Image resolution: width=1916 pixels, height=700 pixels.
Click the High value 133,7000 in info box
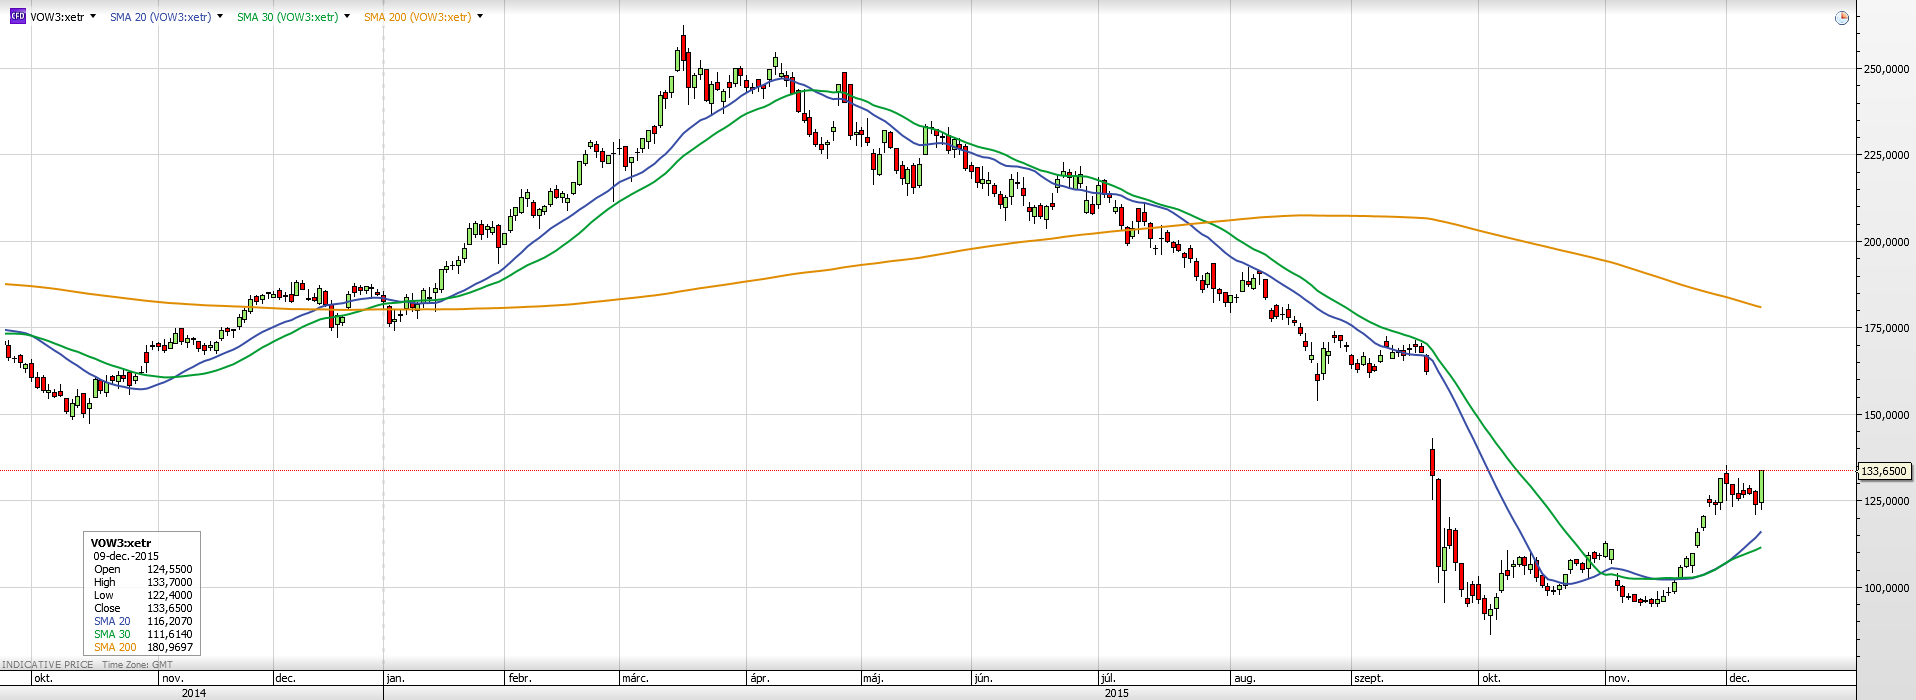point(169,582)
